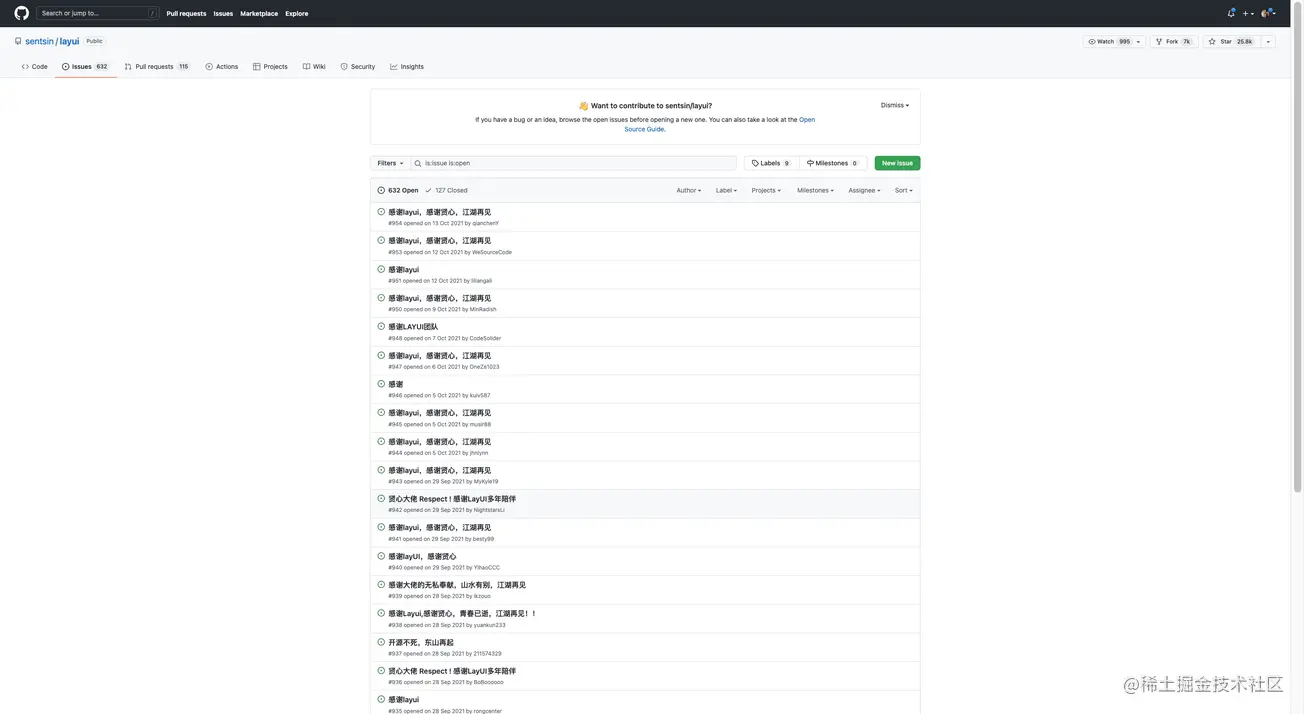The width and height of the screenshot is (1304, 714).
Task: Watch the repository with the Watch button
Action: coord(1107,42)
